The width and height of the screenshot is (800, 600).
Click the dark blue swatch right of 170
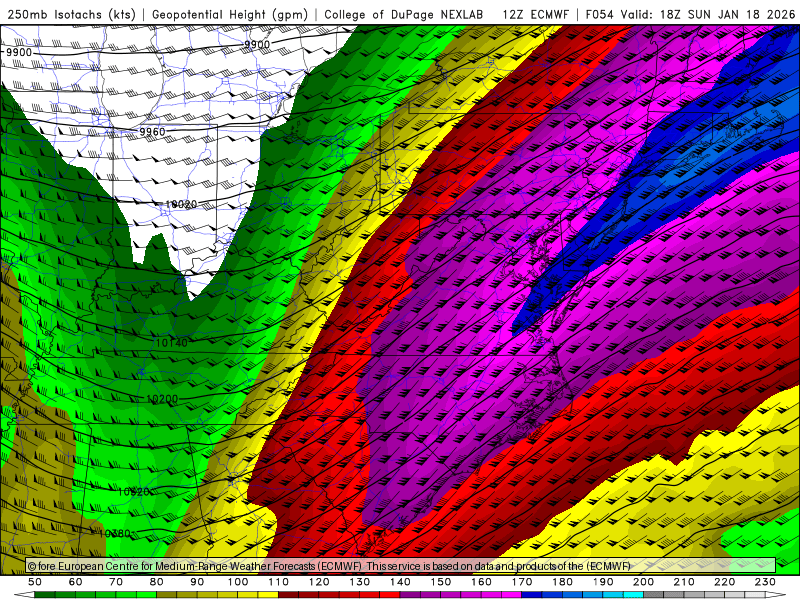tap(532, 595)
